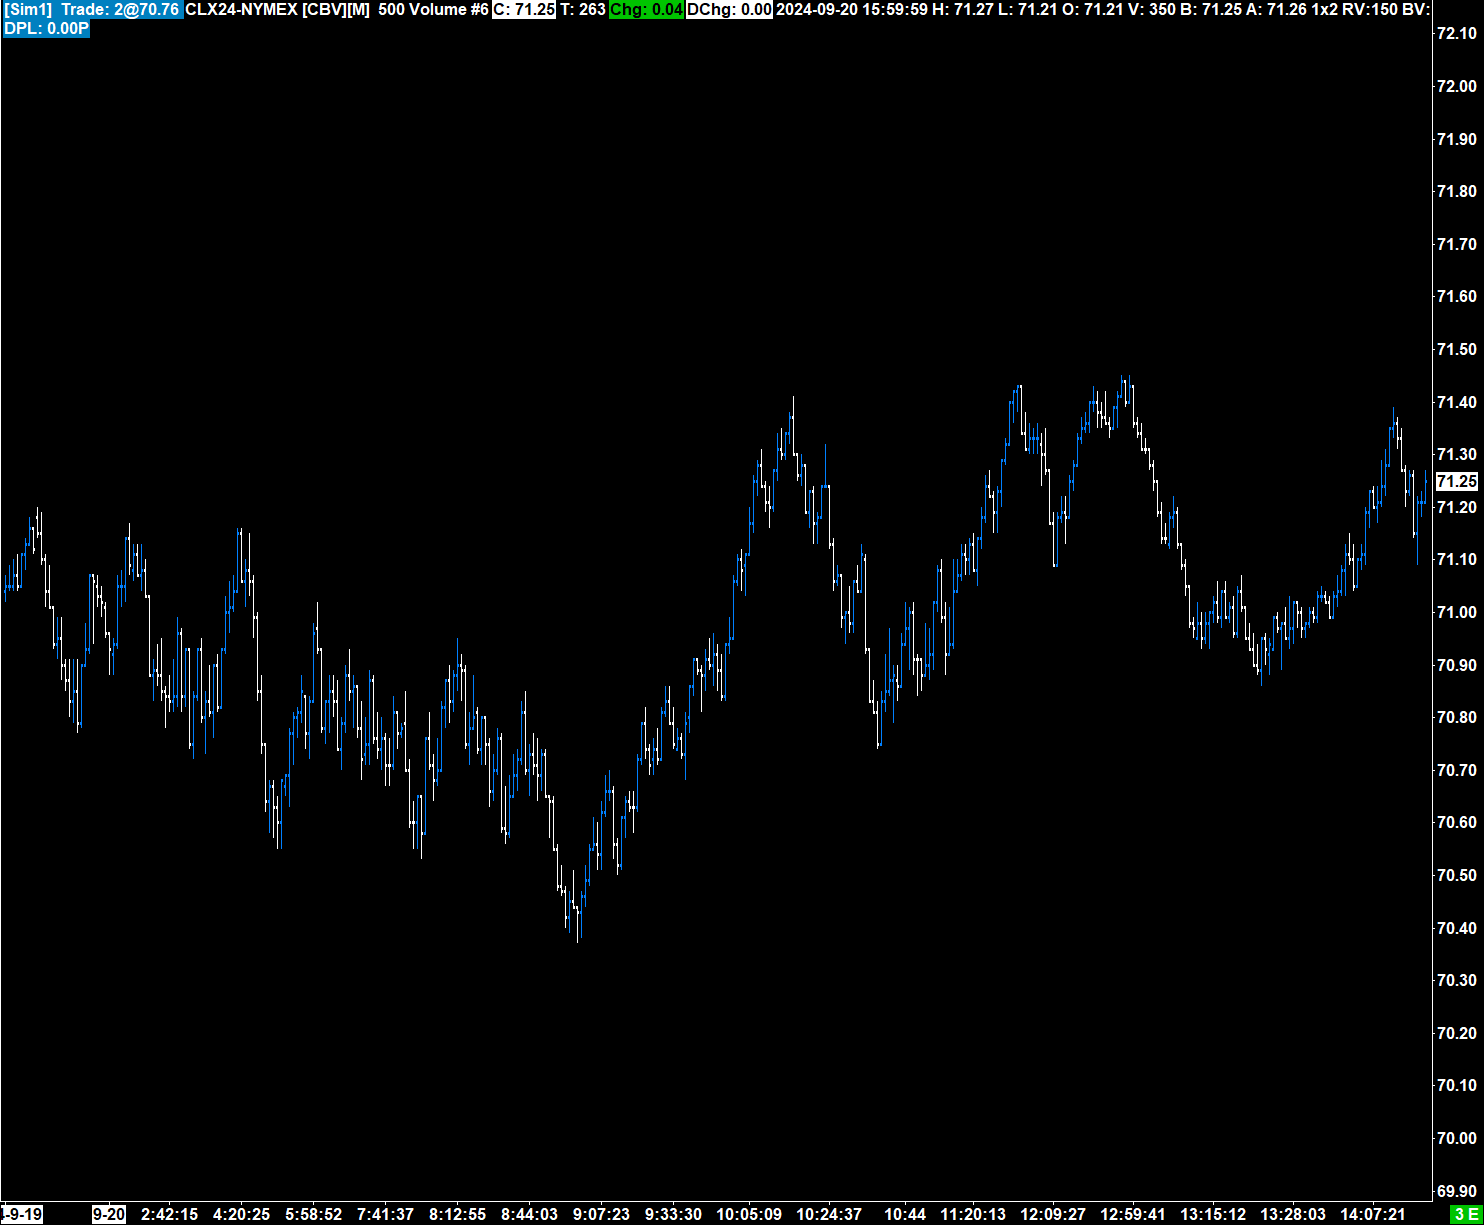Click the '1x2' bid-ask size text
This screenshot has height=1225, width=1484.
(x=1325, y=9)
